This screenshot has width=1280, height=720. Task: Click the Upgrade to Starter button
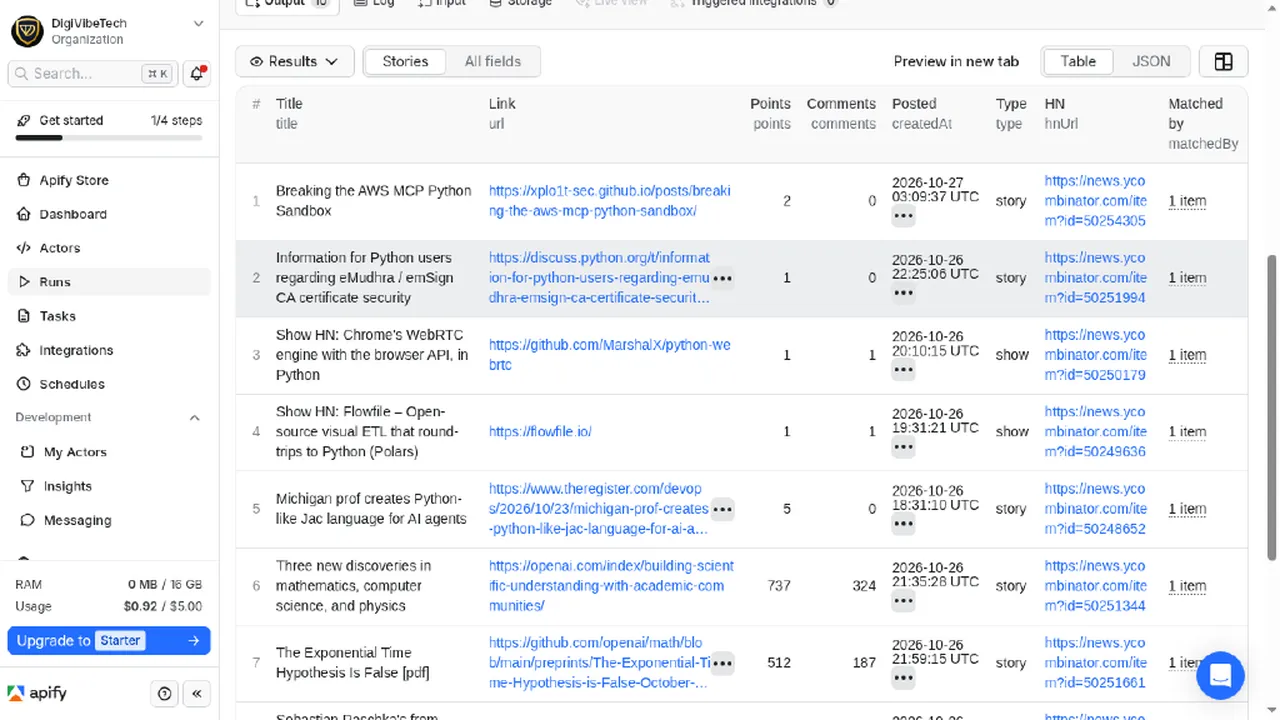tap(109, 640)
